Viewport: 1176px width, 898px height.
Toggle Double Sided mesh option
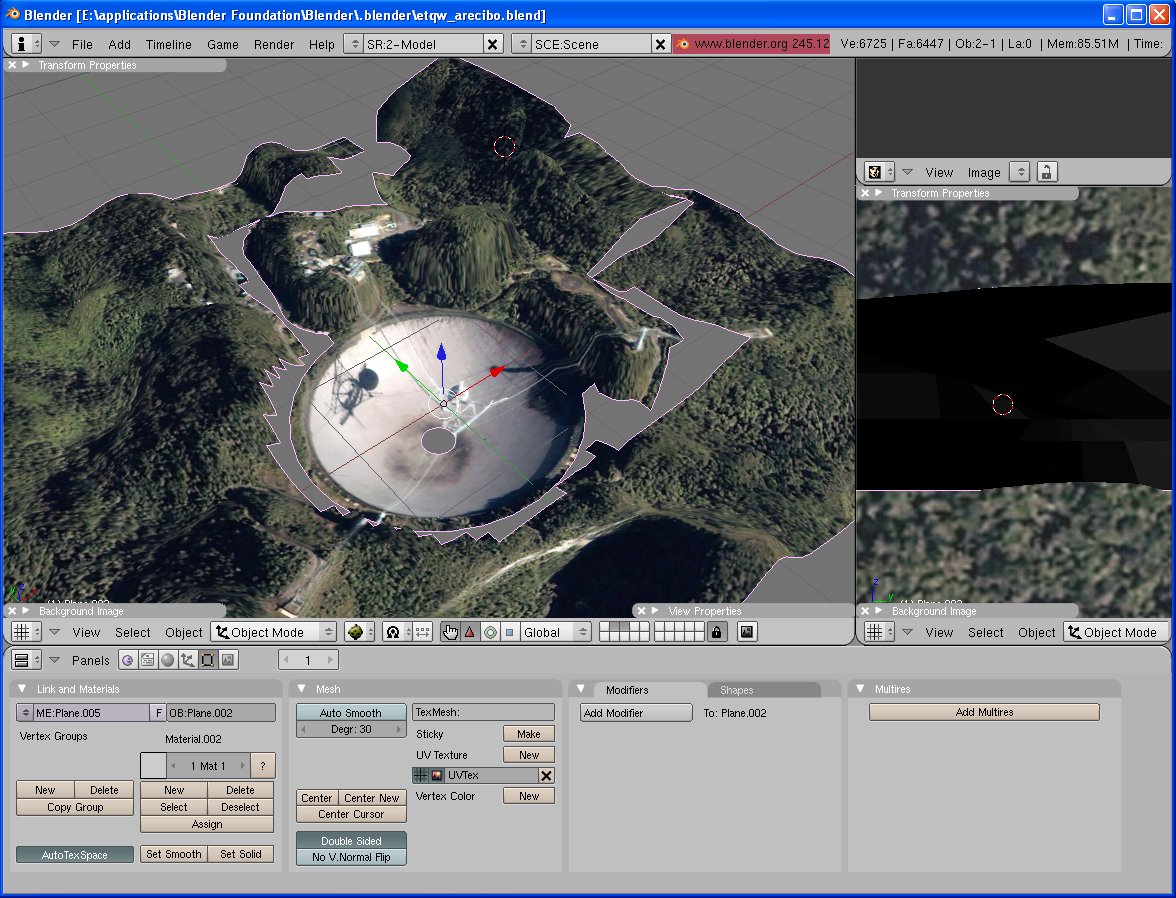pyautogui.click(x=351, y=841)
